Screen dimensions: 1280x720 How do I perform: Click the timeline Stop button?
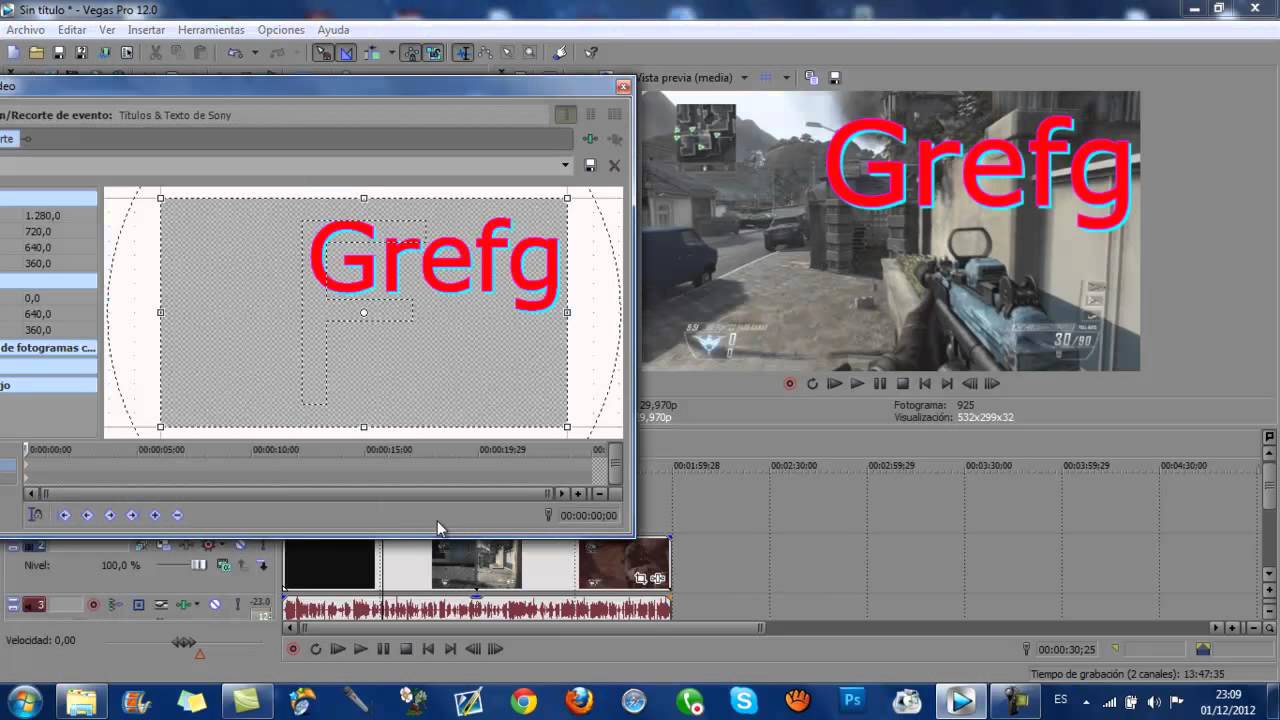coord(406,649)
